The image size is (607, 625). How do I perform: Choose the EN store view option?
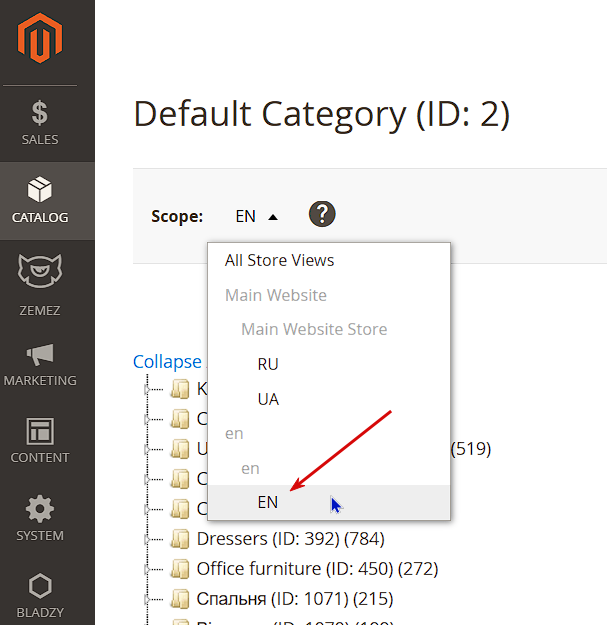[268, 502]
